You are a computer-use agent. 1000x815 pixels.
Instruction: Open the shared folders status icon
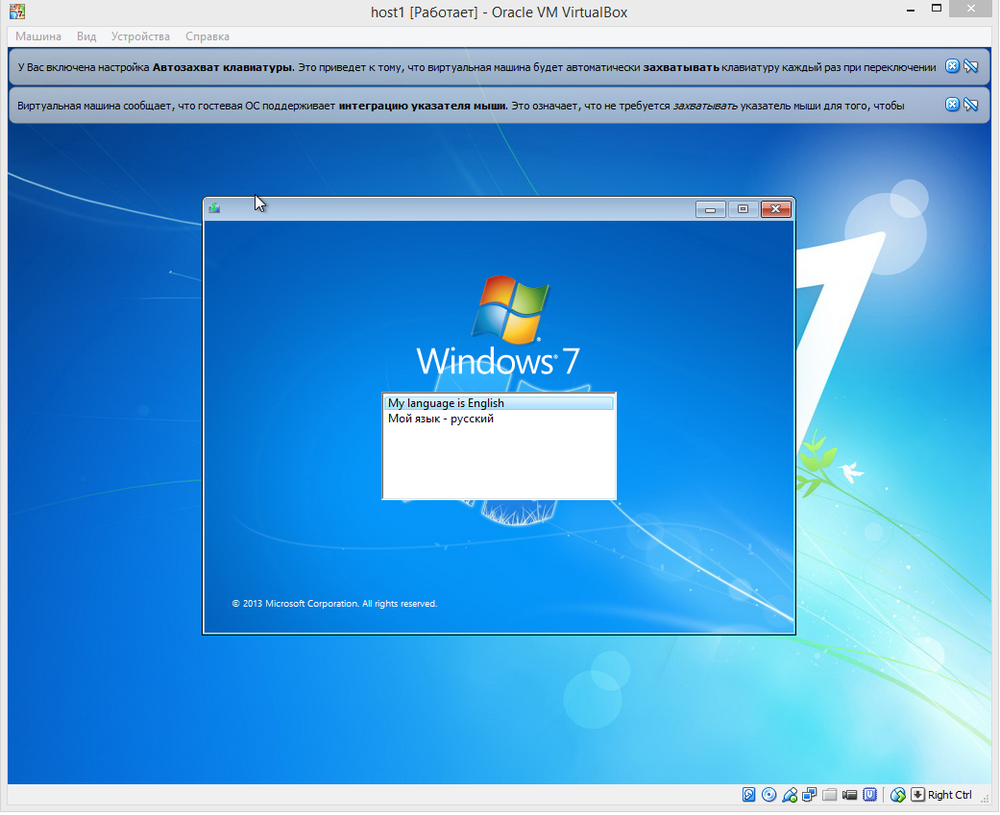(829, 794)
